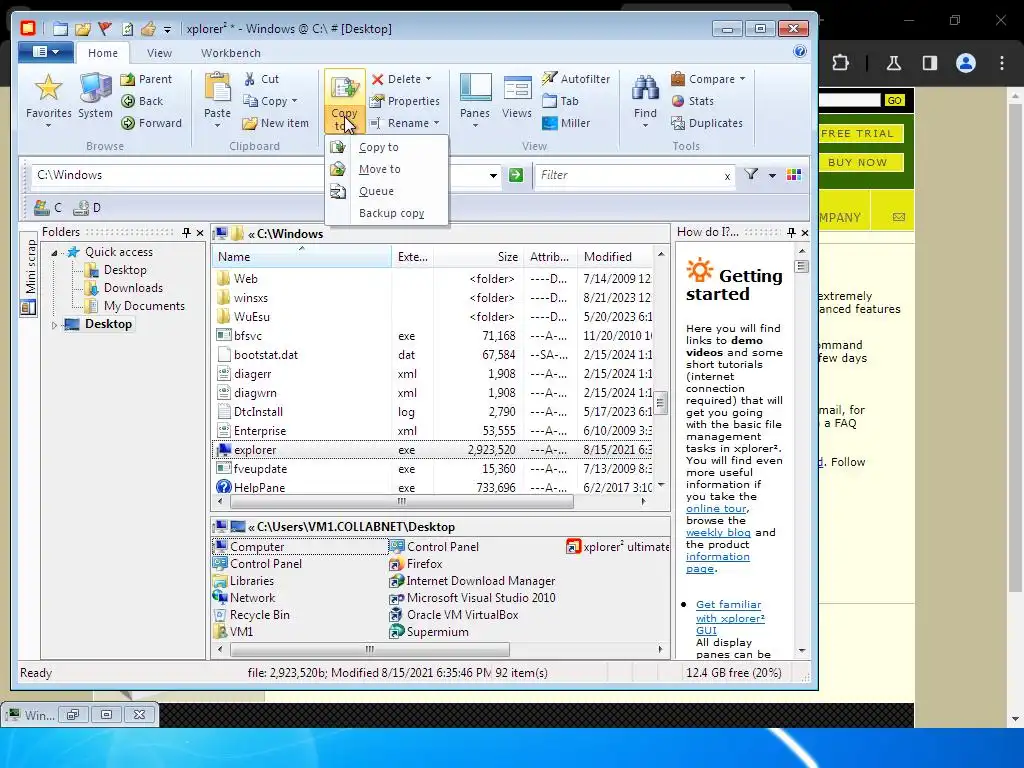Image resolution: width=1024 pixels, height=768 pixels.
Task: Expand the Delete dropdown arrow
Action: pos(428,79)
